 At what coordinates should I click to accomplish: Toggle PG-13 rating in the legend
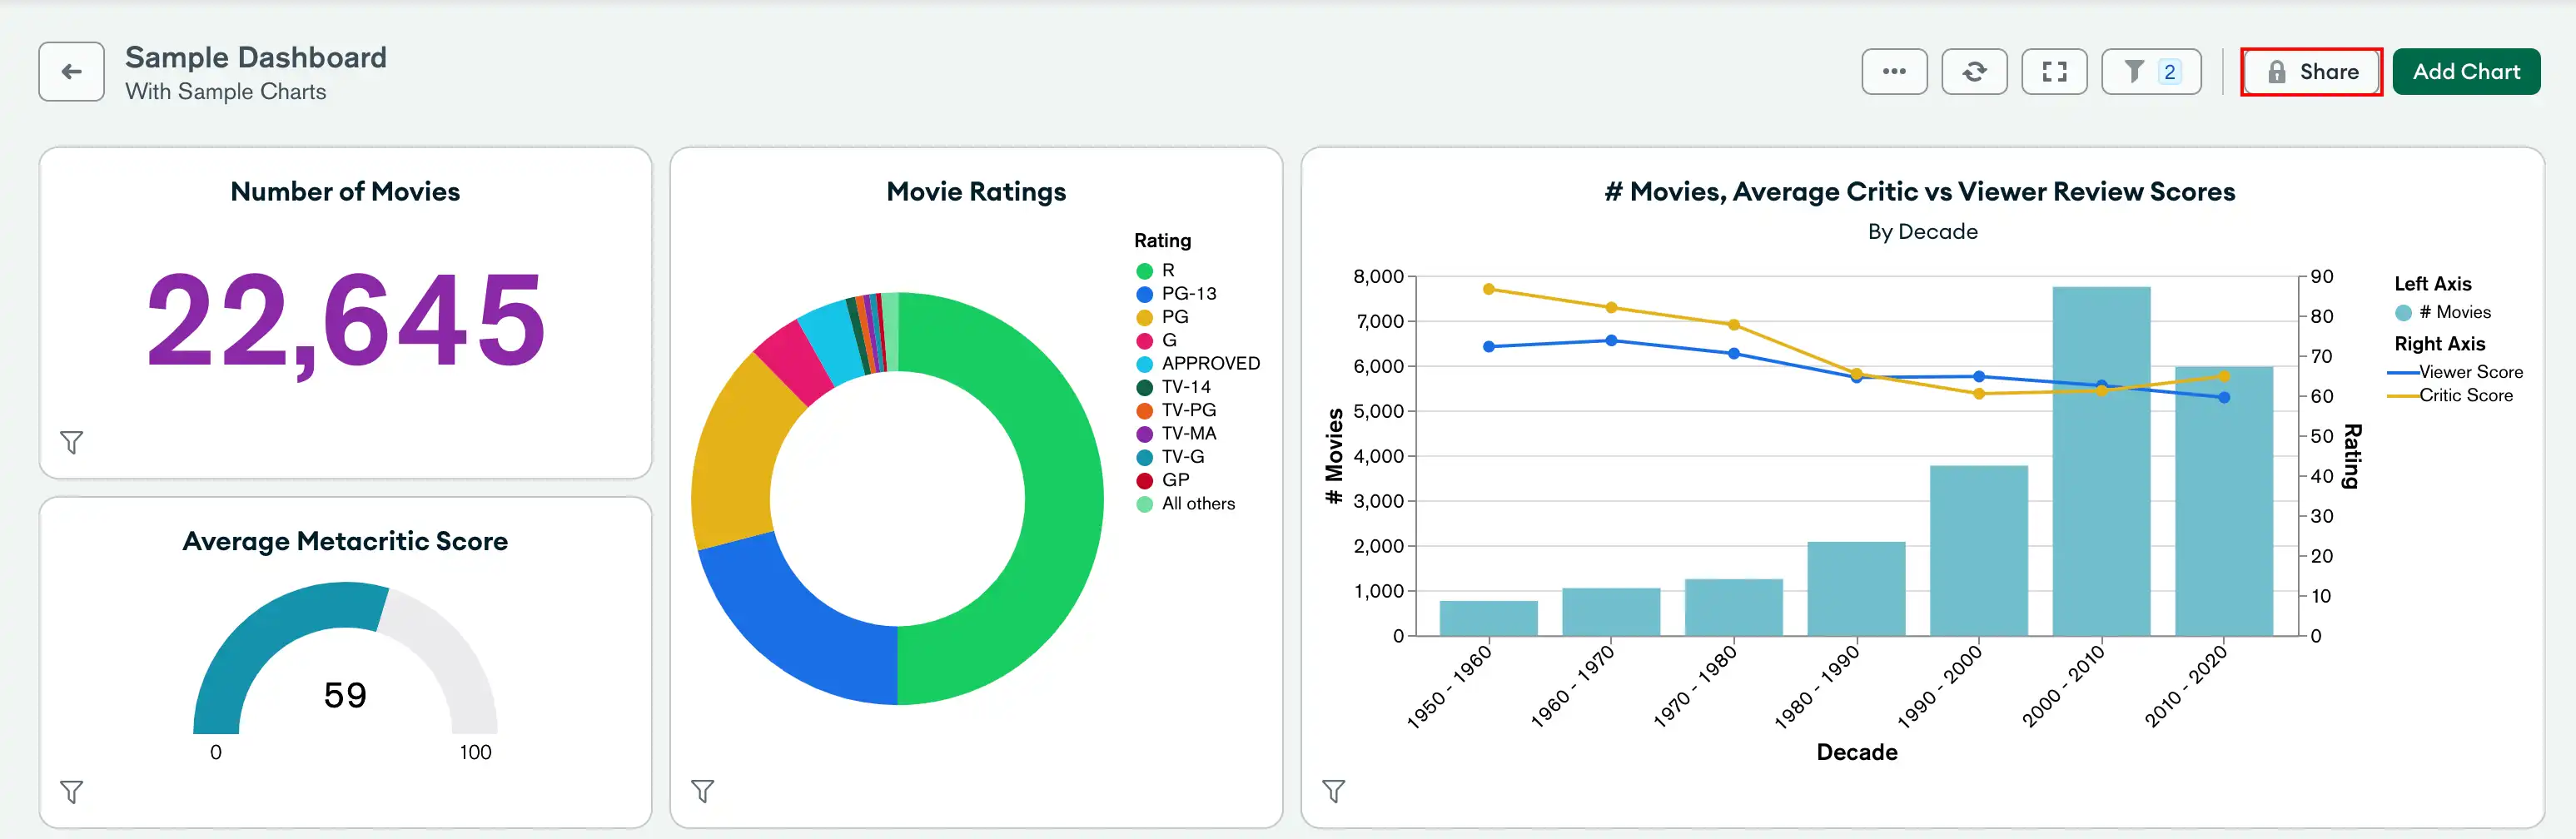[x=1187, y=294]
